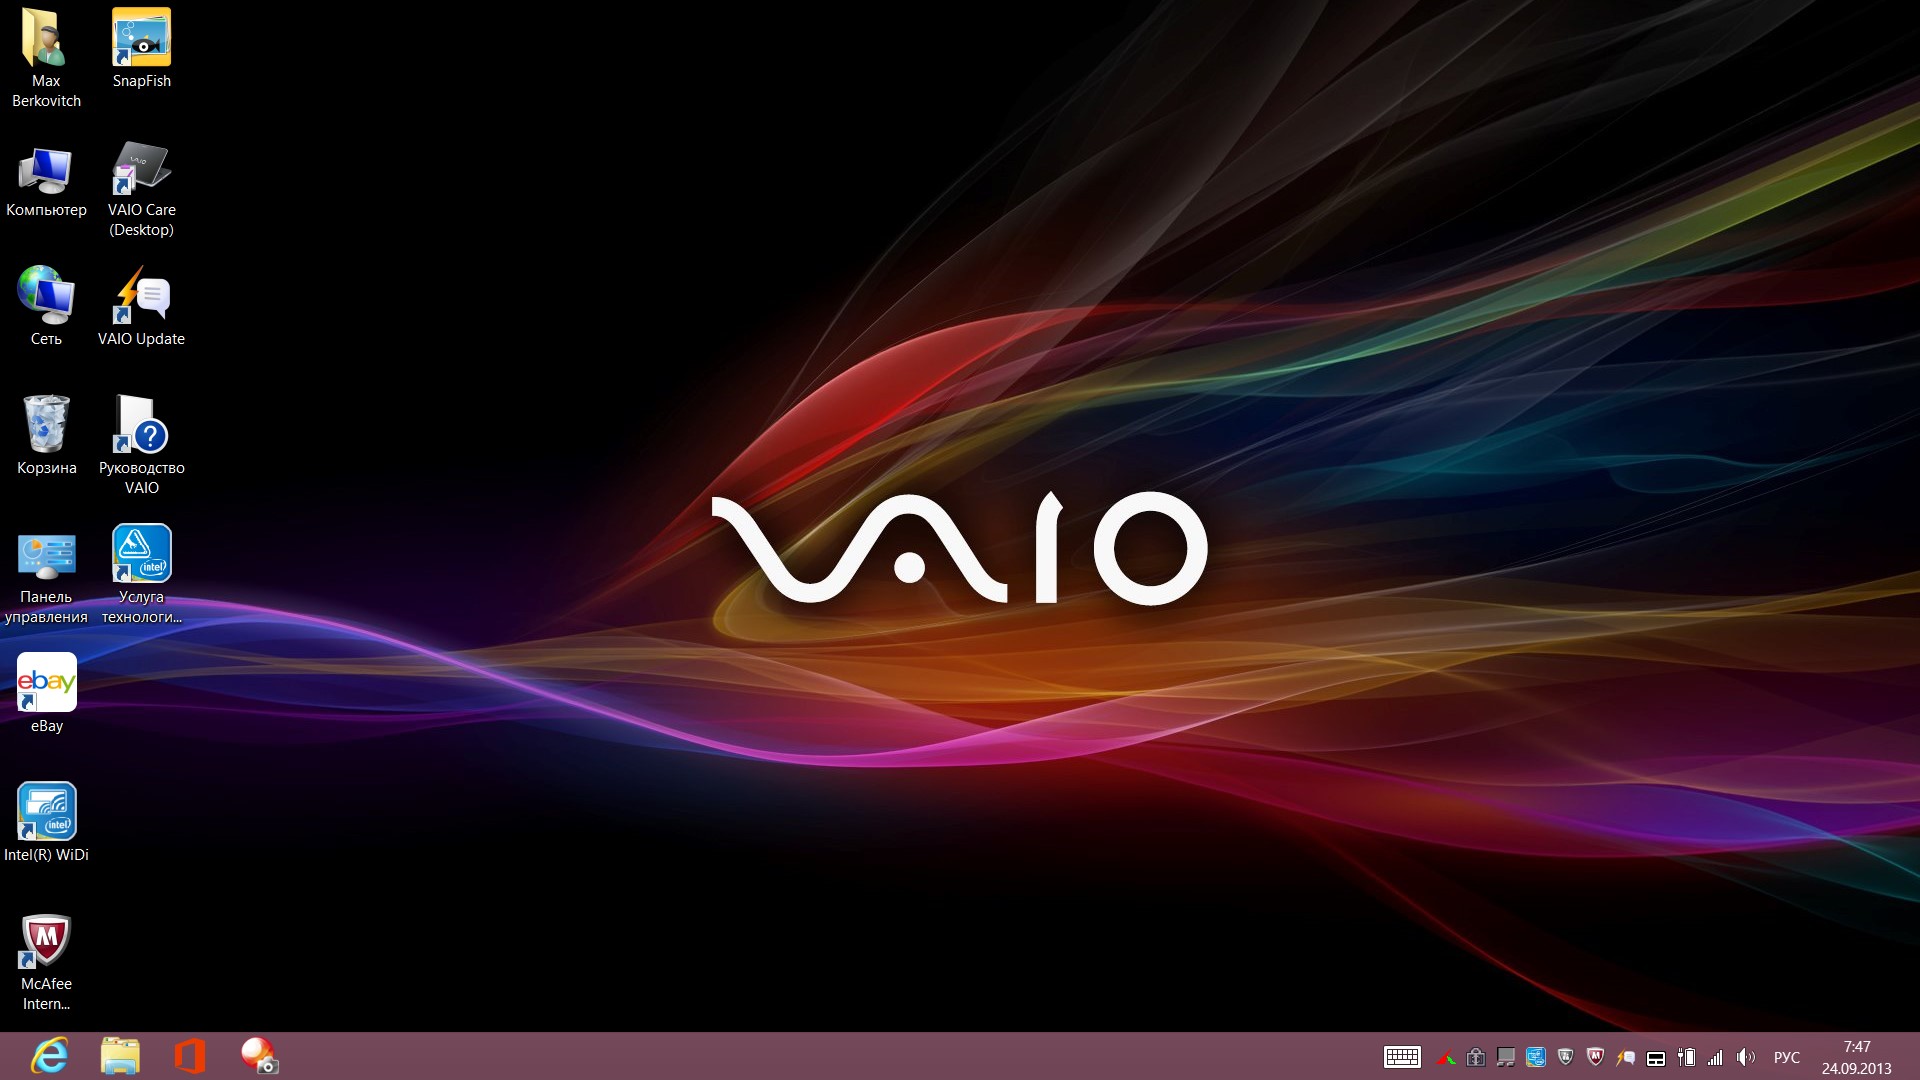
Task: Open File Explorer in the taskbar
Action: click(x=120, y=1056)
